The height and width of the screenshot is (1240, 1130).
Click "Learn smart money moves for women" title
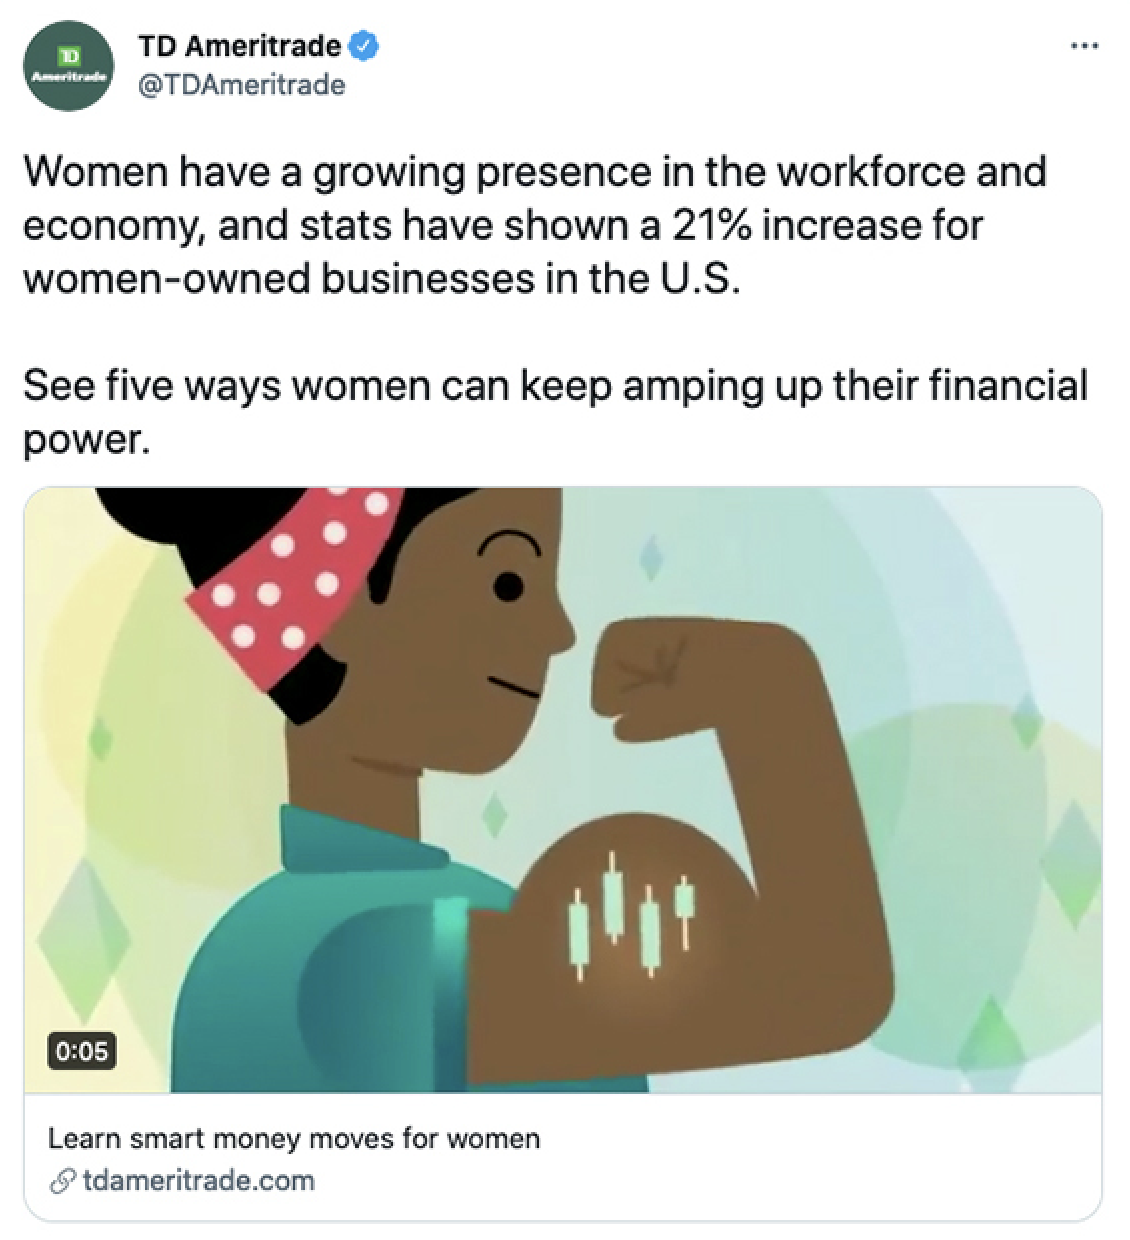[294, 1138]
